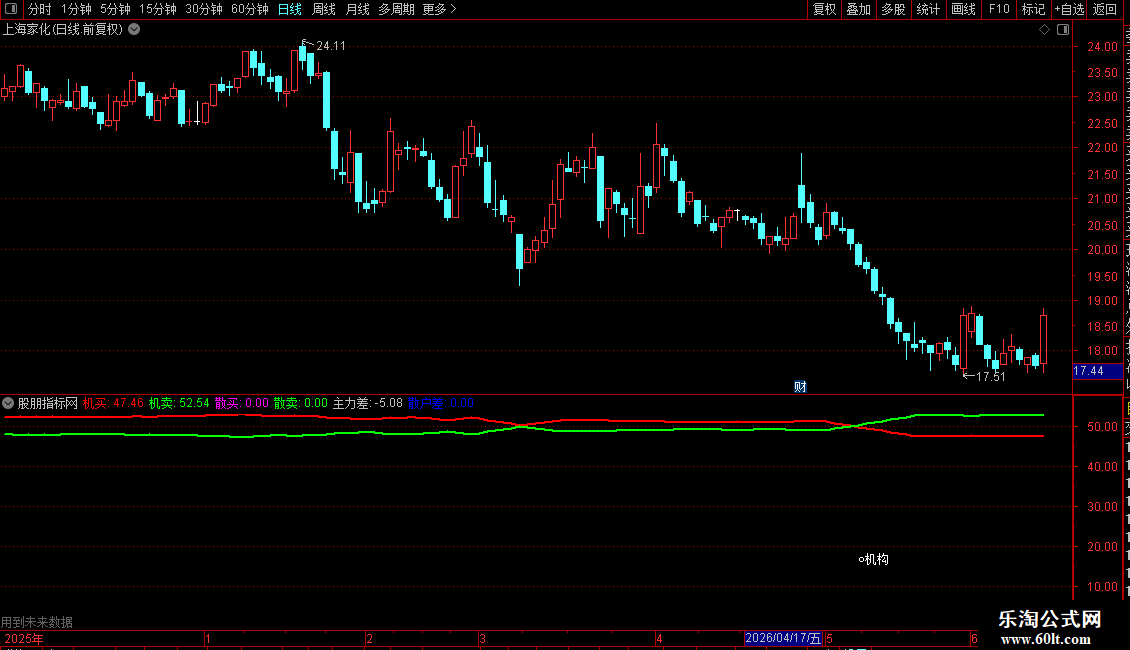Open 多周期 multi-period view
Viewport: 1130px width, 650px height.
click(396, 9)
